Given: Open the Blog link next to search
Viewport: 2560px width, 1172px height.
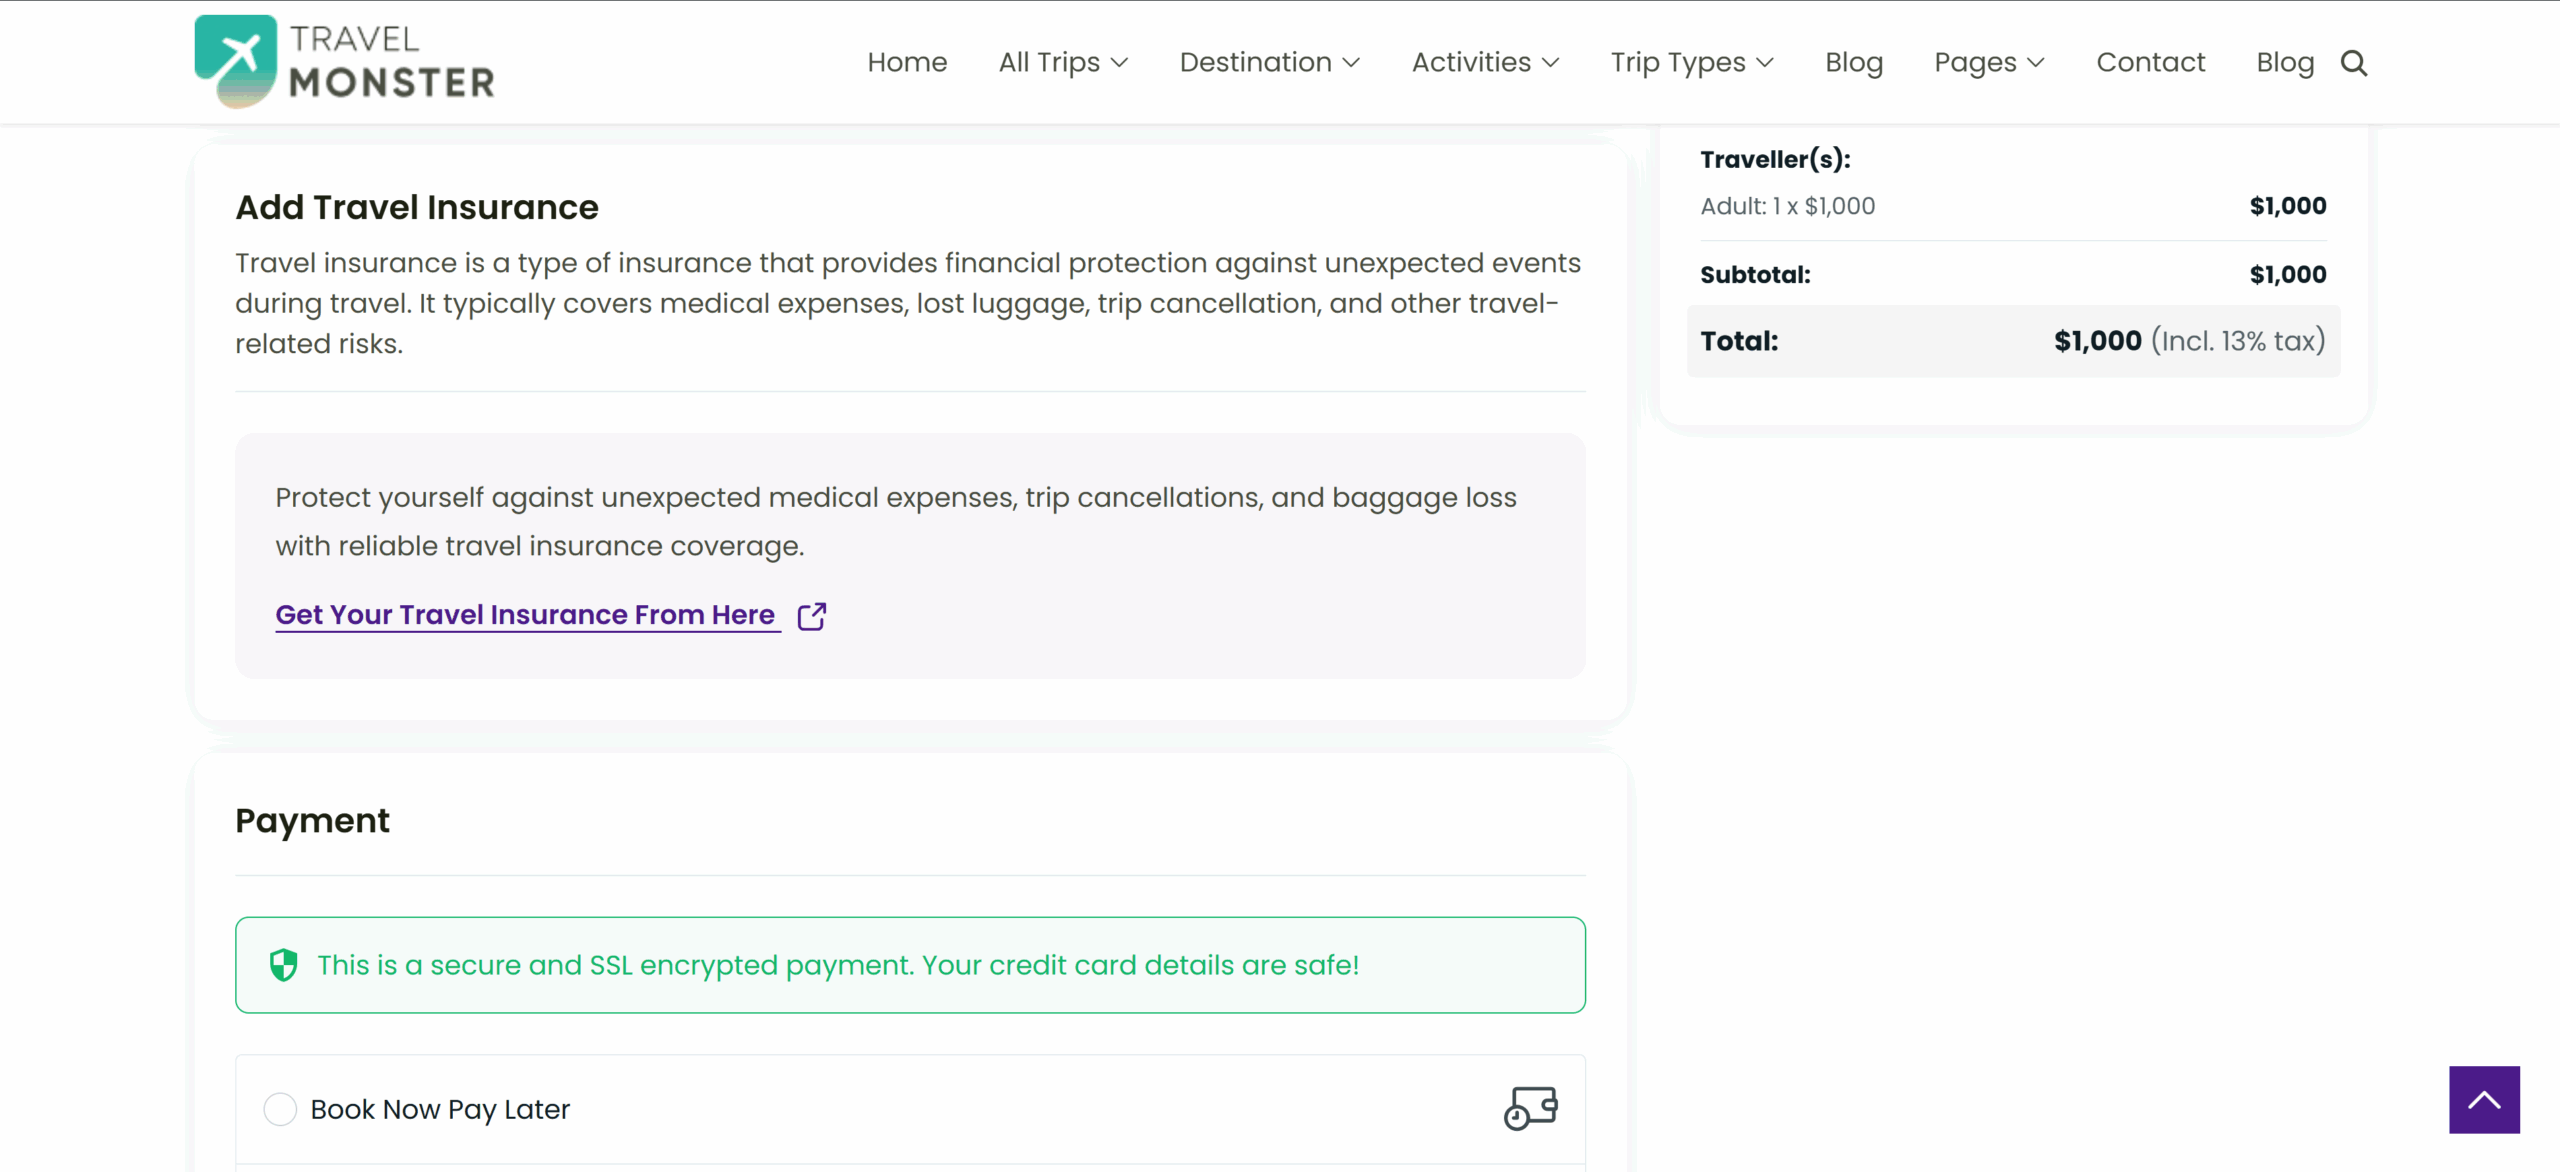Looking at the screenshot, I should pos(2285,62).
